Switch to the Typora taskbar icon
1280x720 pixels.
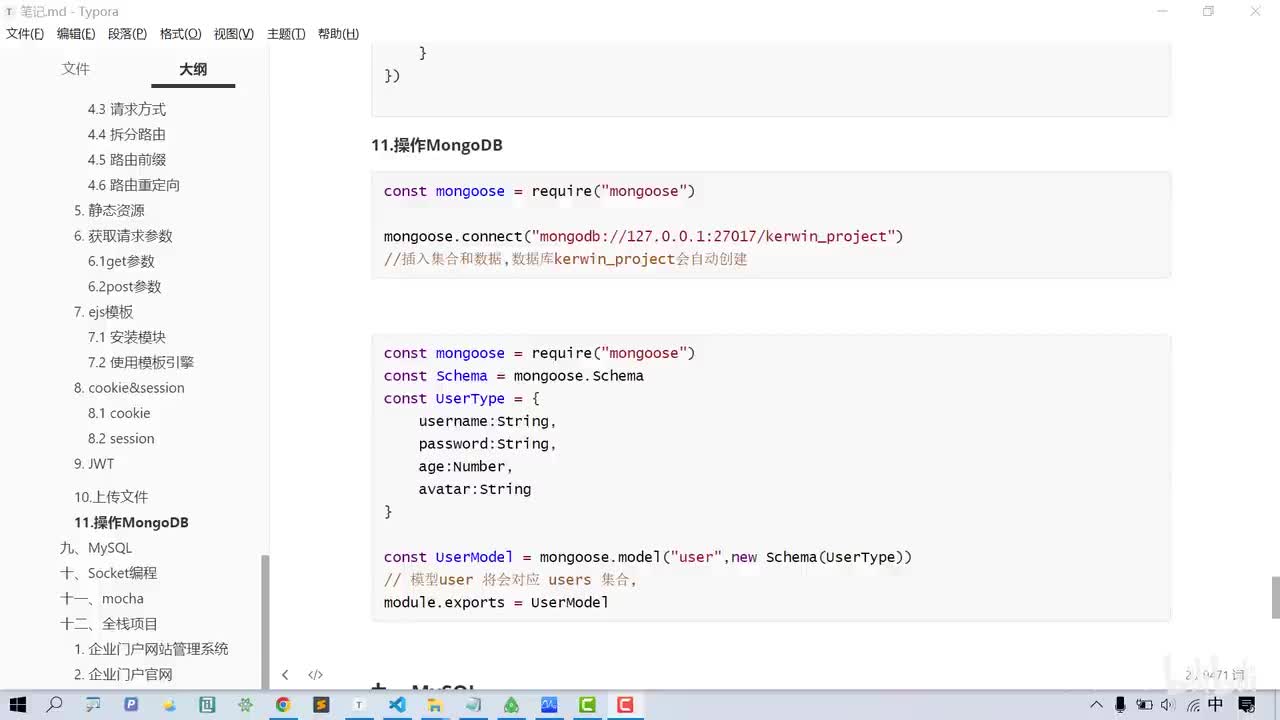pos(359,705)
